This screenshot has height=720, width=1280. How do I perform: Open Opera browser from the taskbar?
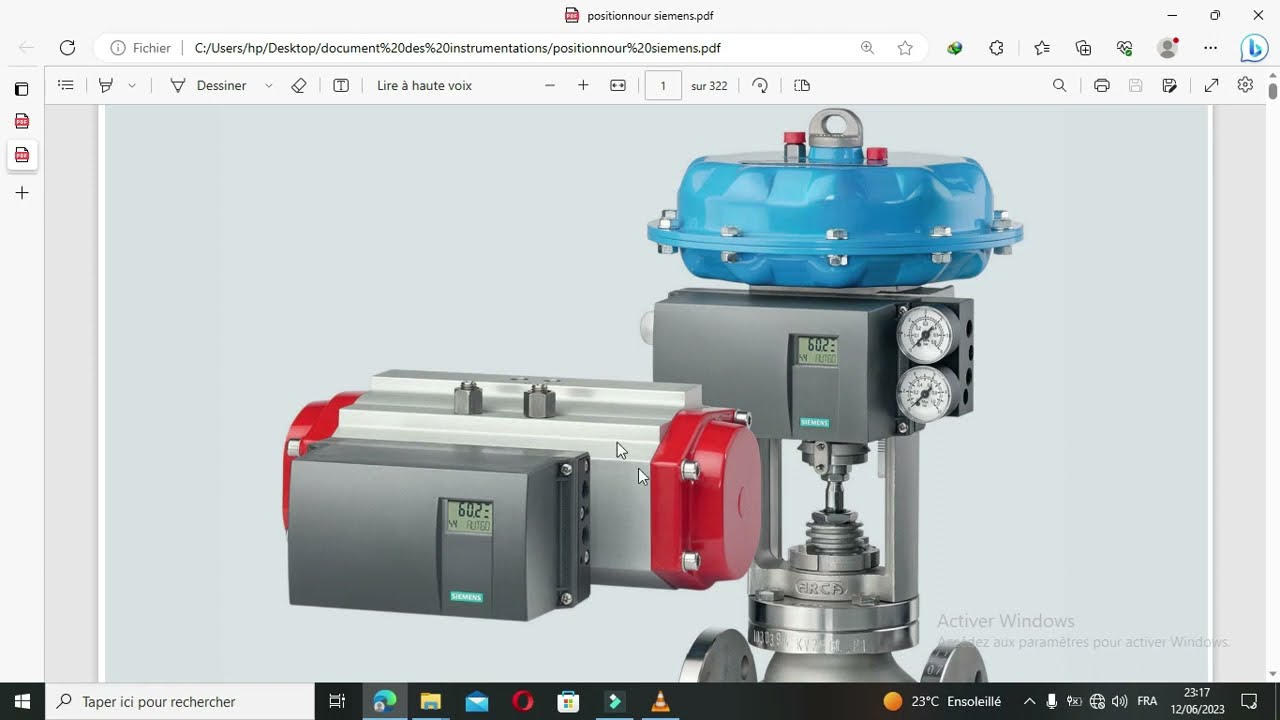point(522,702)
